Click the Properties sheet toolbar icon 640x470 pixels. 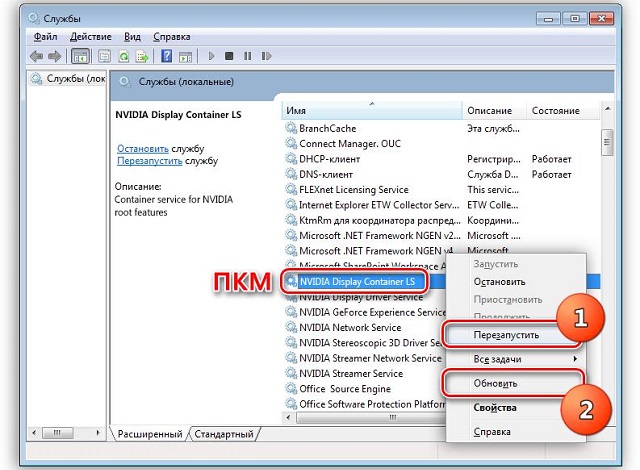point(104,56)
